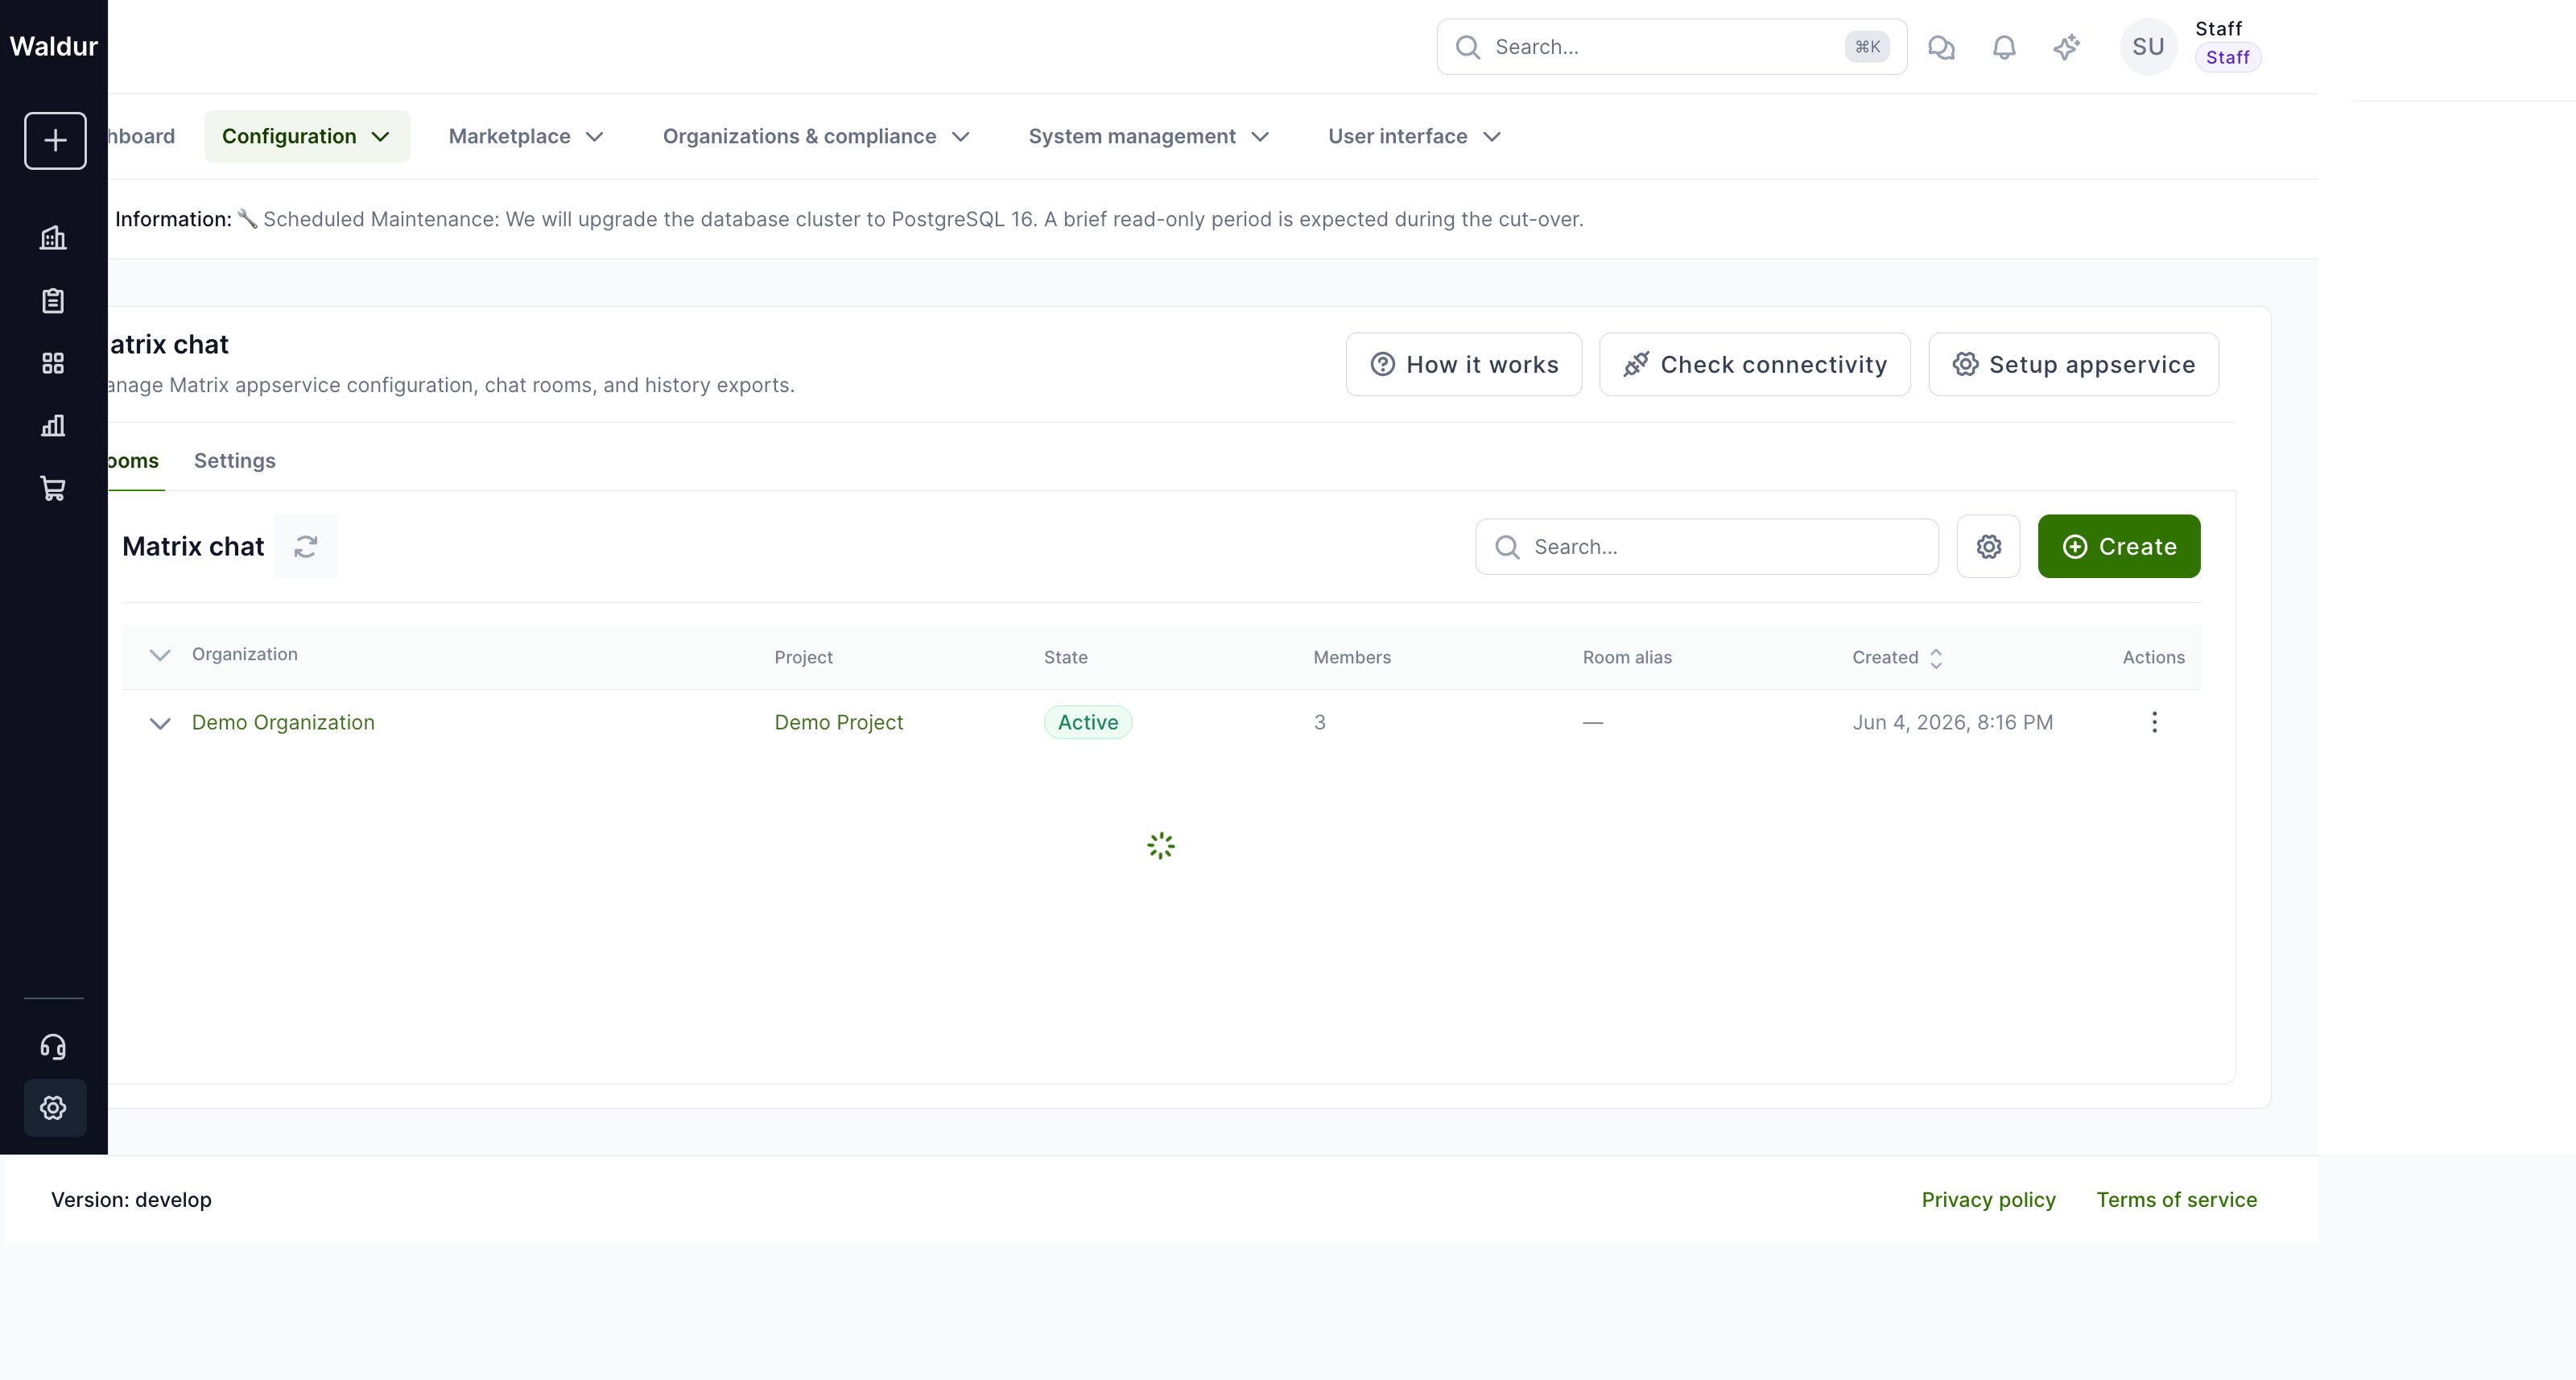Click the Scheduled Maintenance information message
Screen dimensions: 2576x1380
[x=849, y=219]
